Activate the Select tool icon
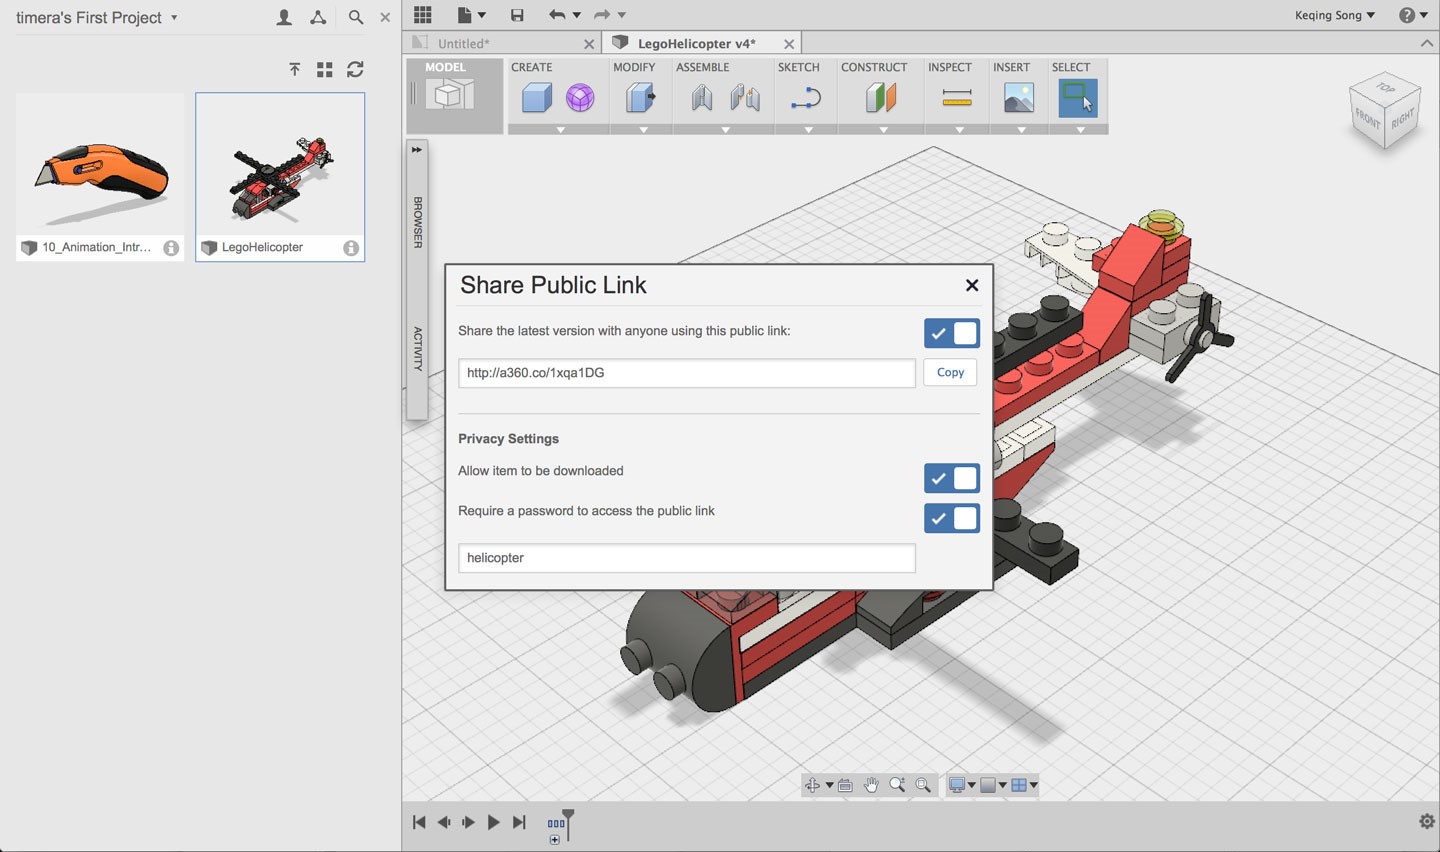The height and width of the screenshot is (852, 1440). click(x=1078, y=98)
